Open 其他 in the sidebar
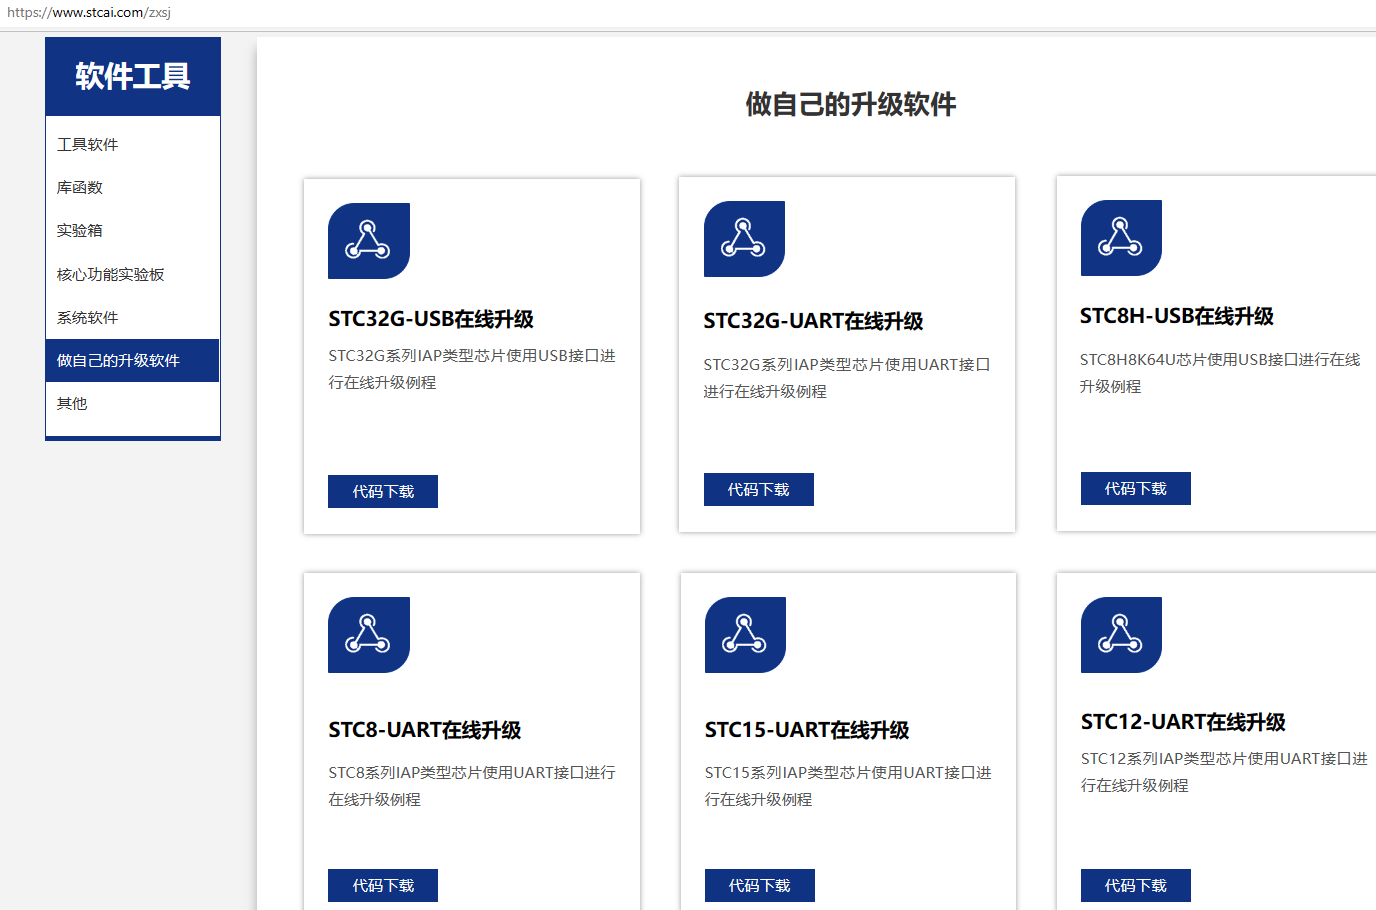This screenshot has width=1376, height=910. coord(132,403)
